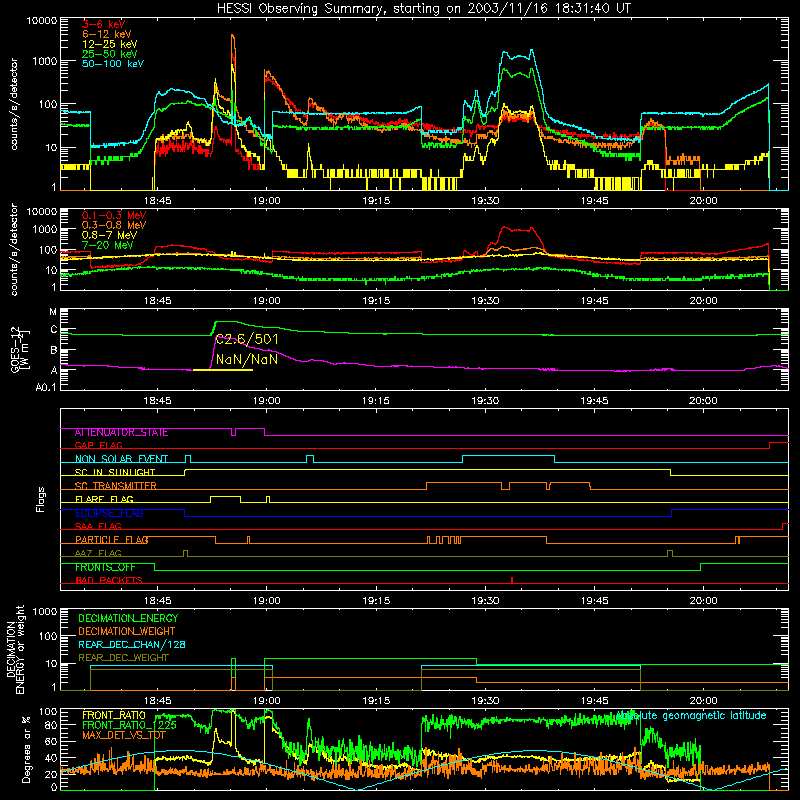Select the SC_TRANSMITTER flag label
The image size is (800, 800).
115,486
